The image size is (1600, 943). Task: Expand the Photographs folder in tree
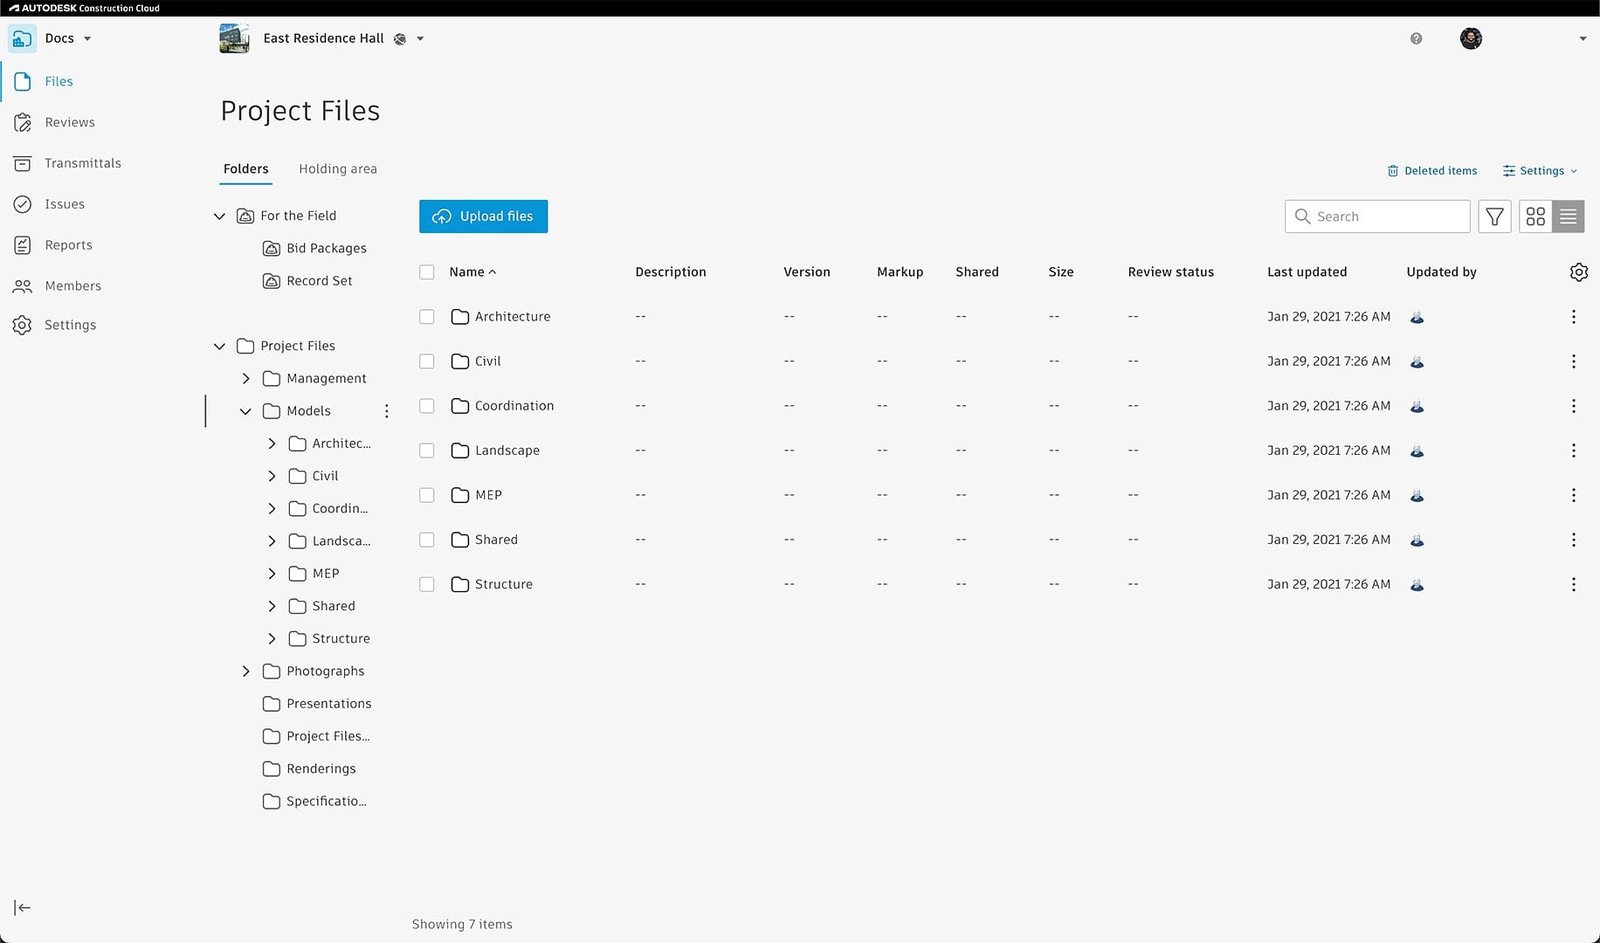pos(246,671)
